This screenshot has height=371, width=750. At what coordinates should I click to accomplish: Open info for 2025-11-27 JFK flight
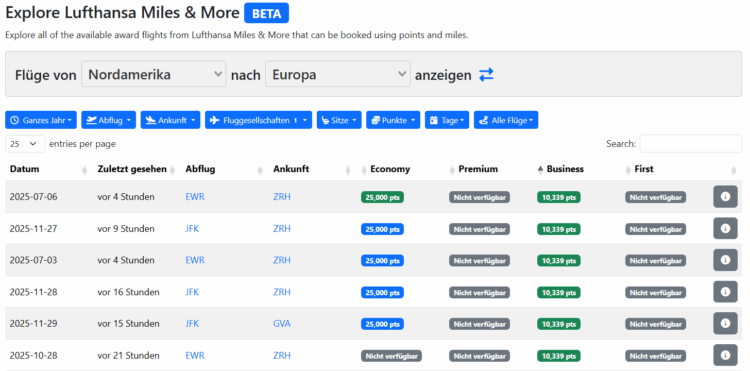click(725, 229)
